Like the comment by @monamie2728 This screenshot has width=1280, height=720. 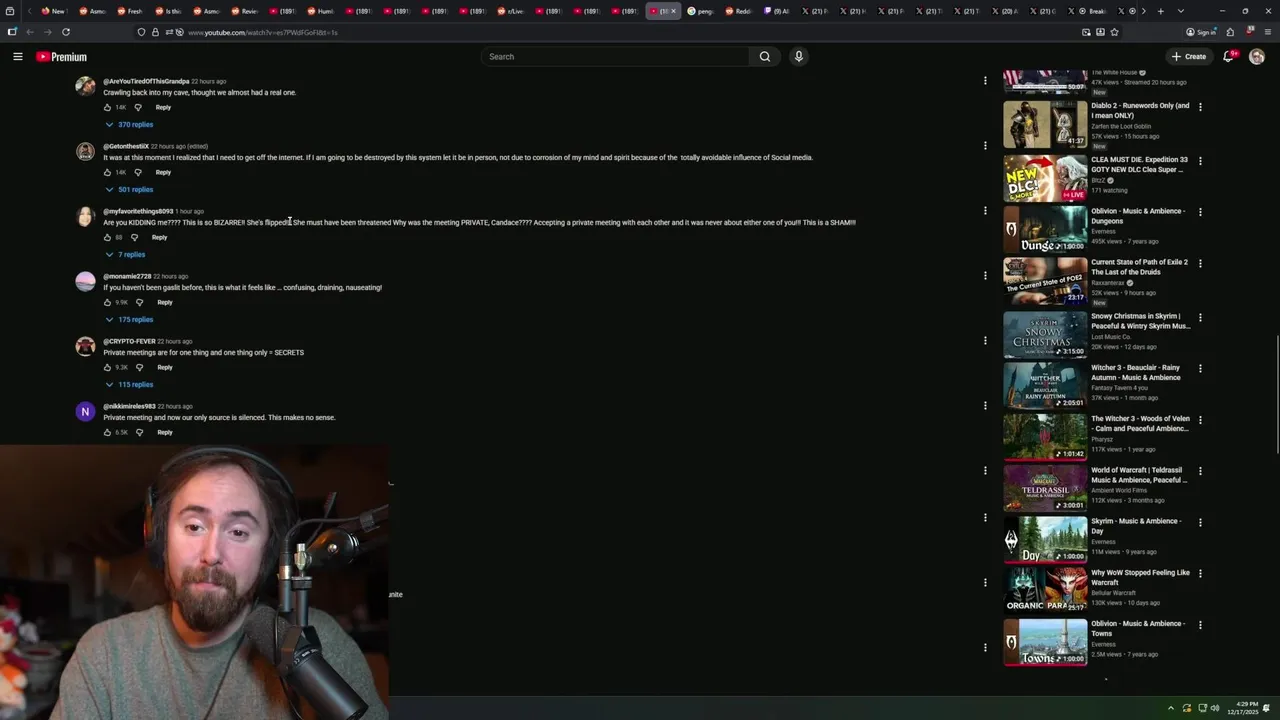[x=108, y=302]
